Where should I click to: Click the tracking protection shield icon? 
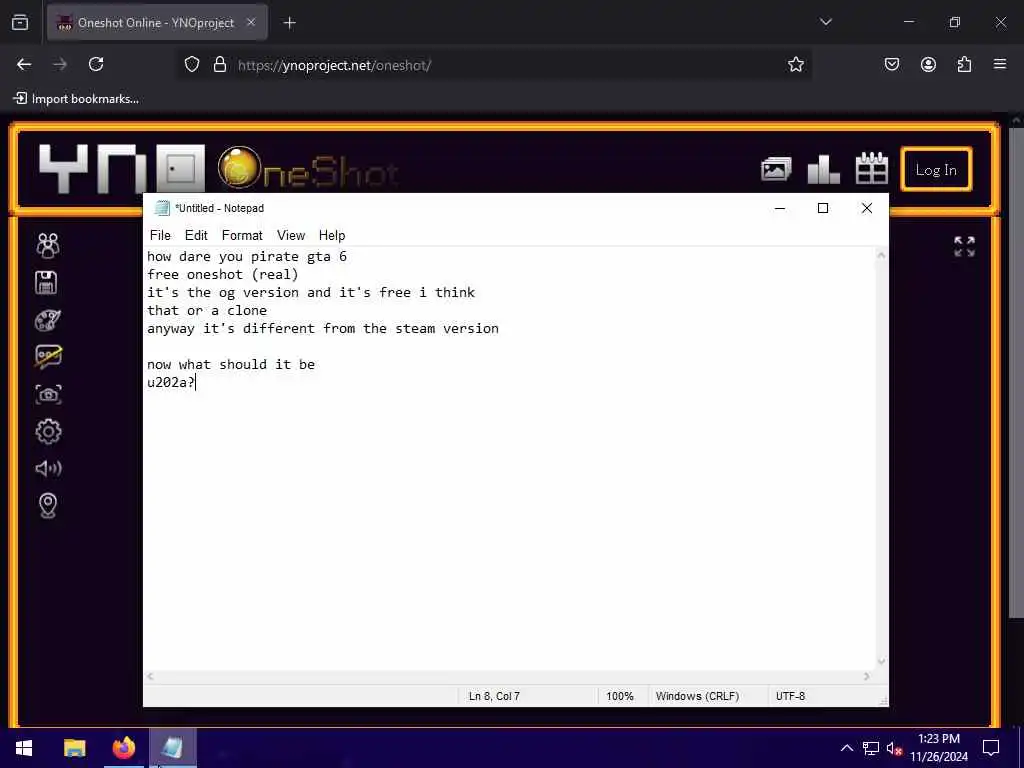[191, 65]
